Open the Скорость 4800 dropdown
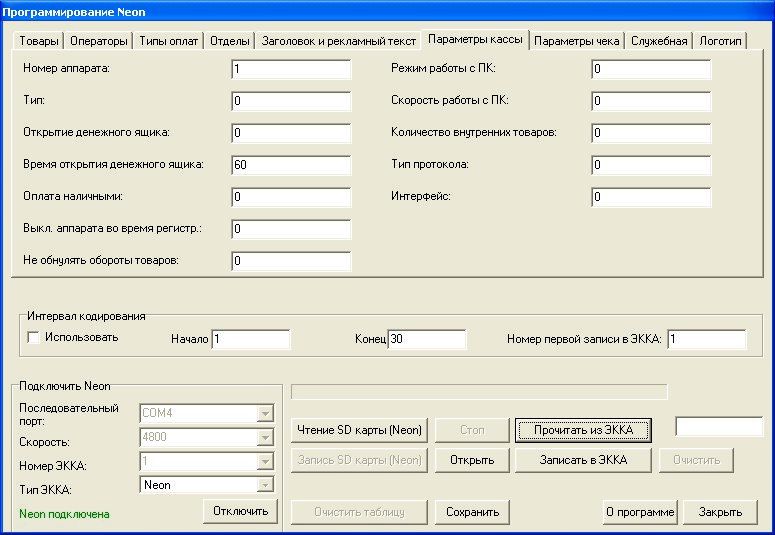 point(265,437)
